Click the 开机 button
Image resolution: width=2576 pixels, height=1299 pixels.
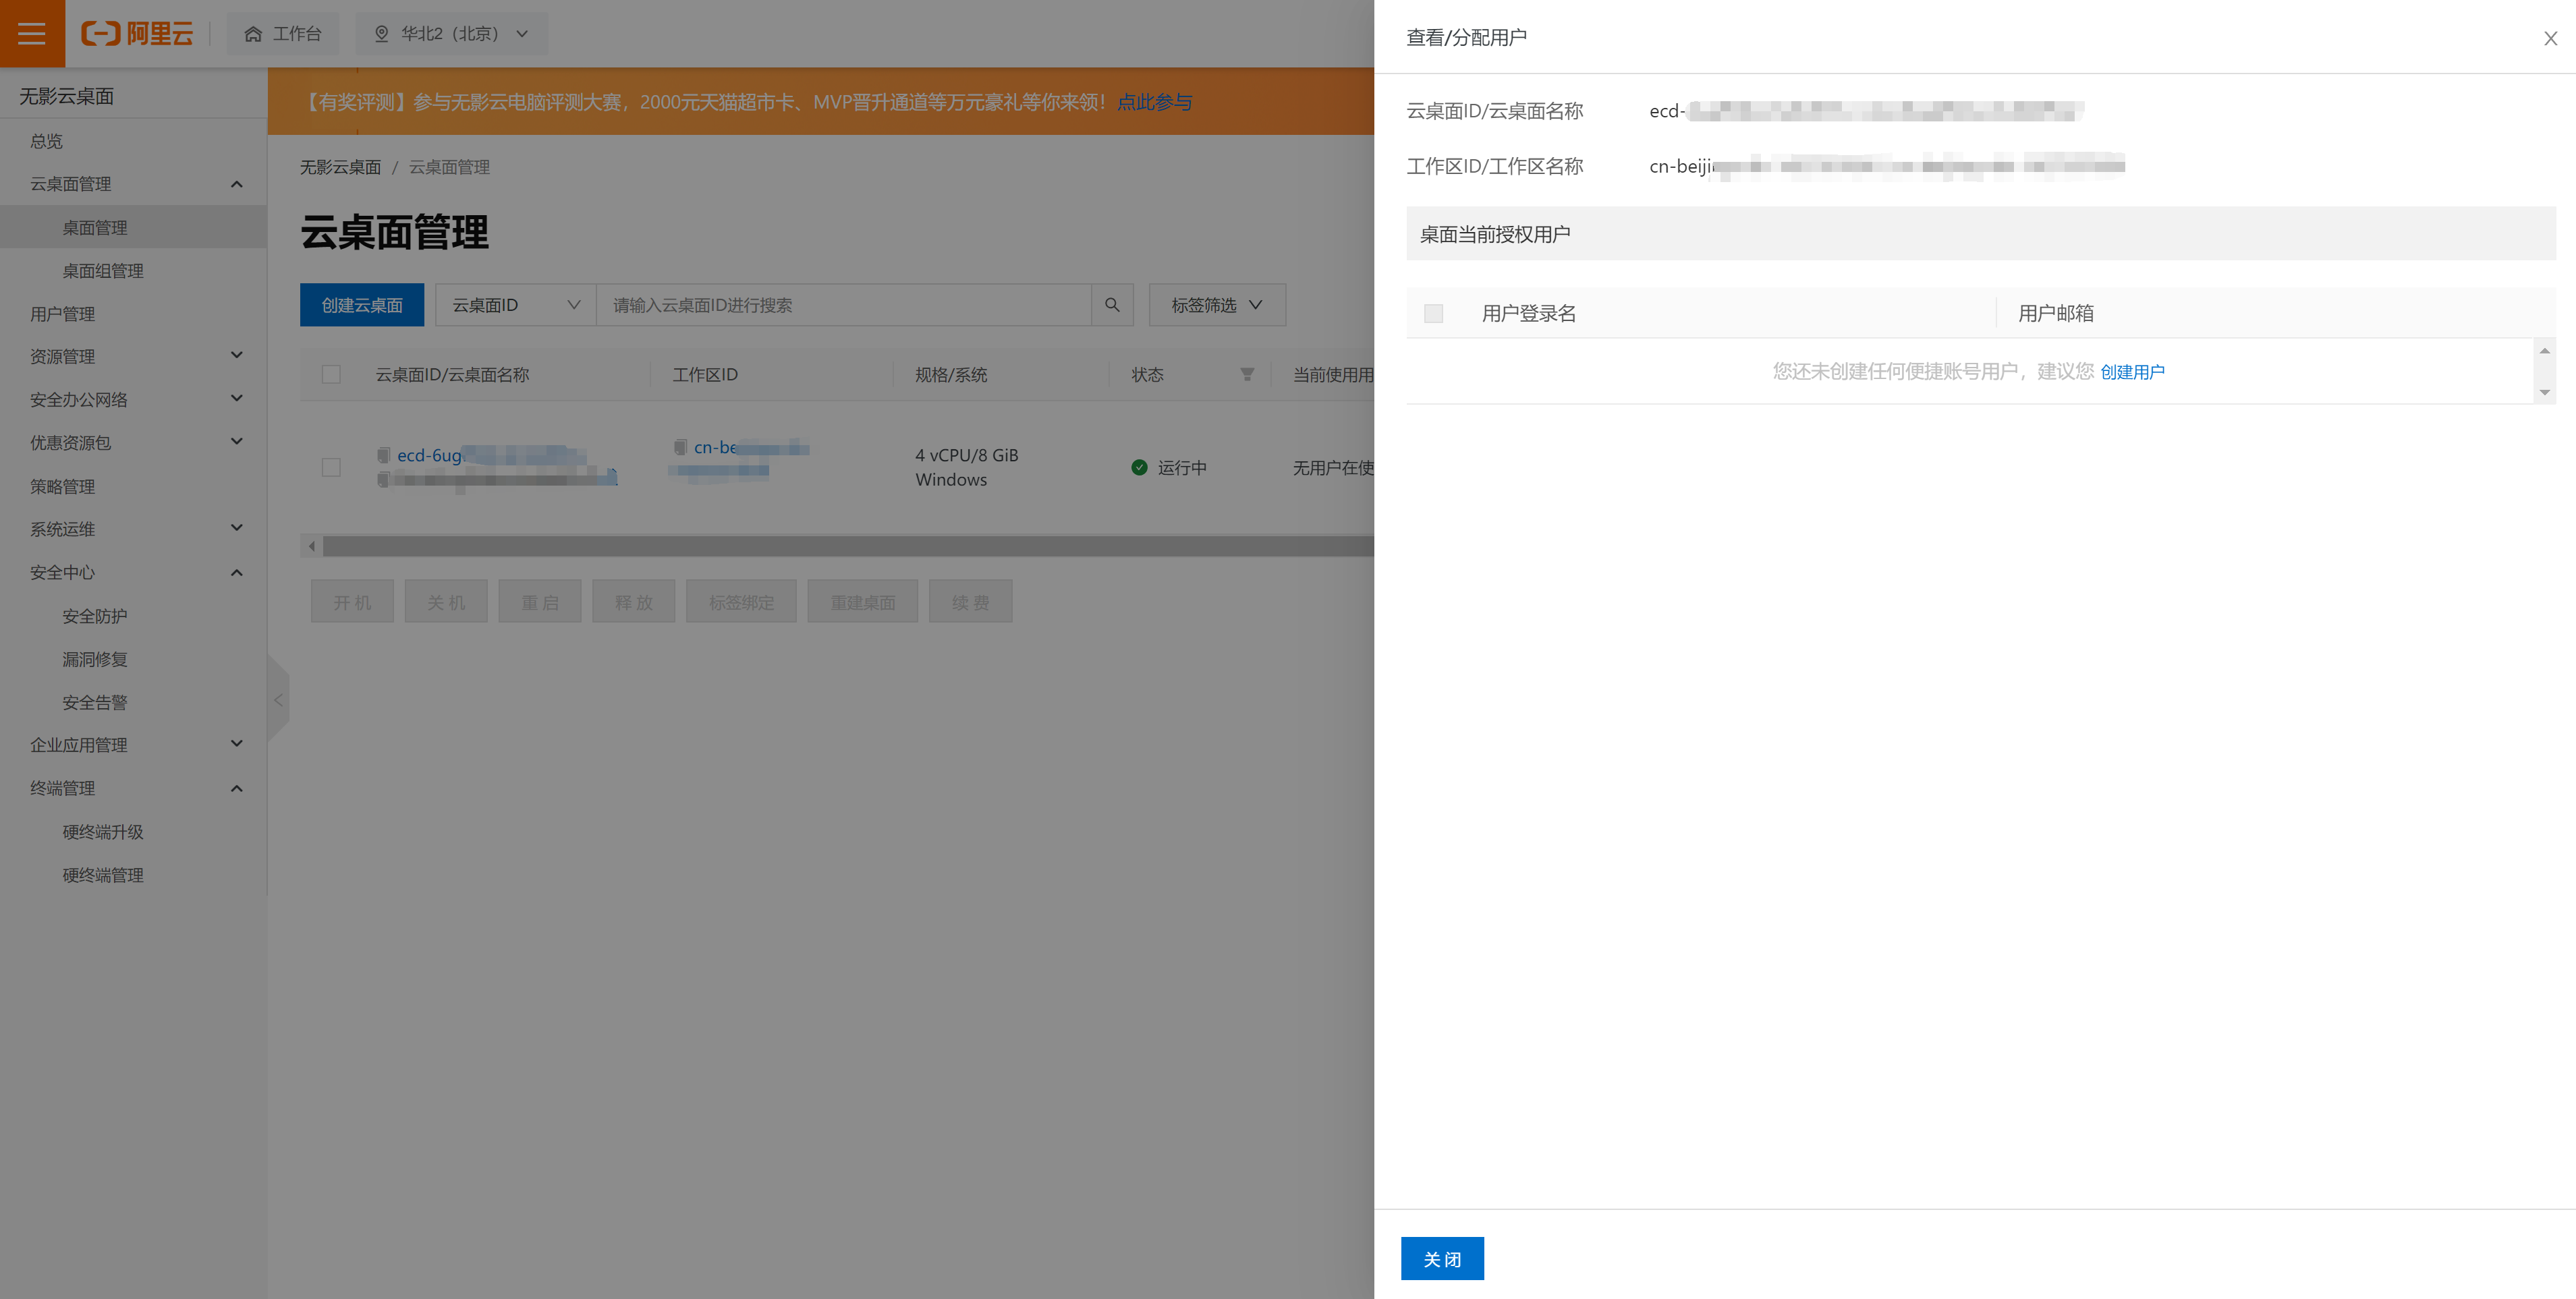tap(352, 602)
